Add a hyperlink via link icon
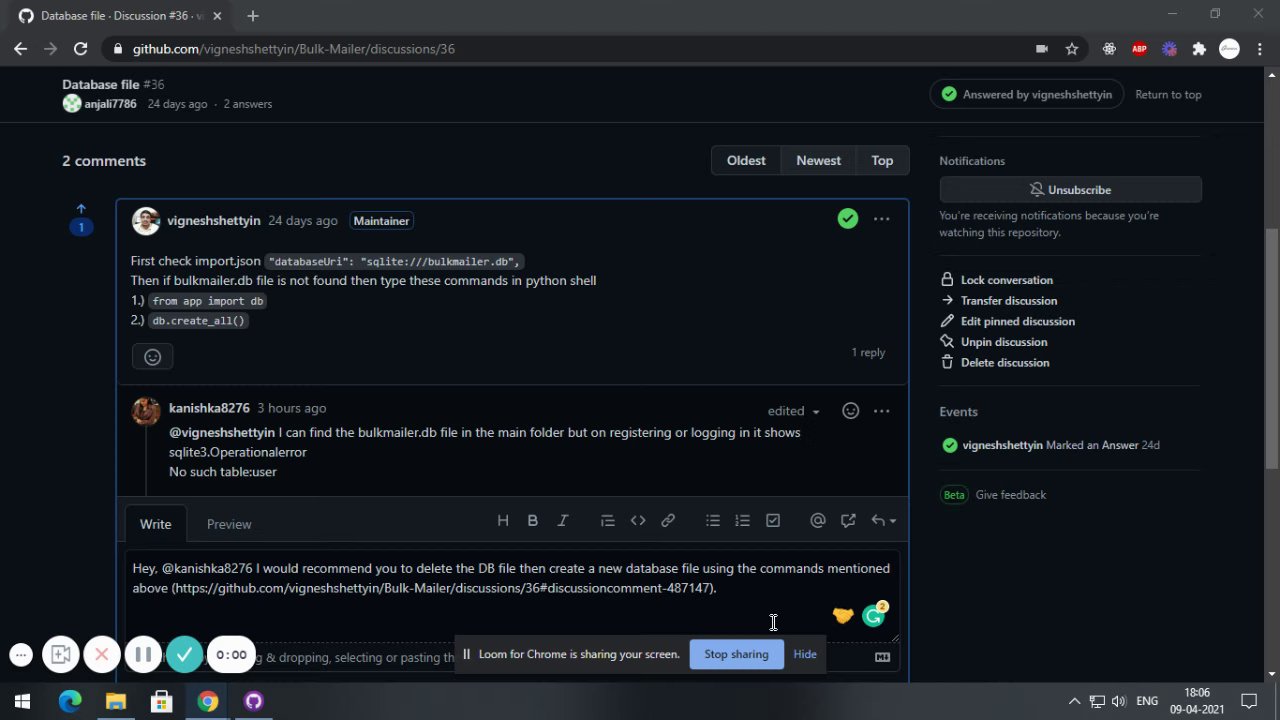This screenshot has height=720, width=1280. [x=668, y=521]
